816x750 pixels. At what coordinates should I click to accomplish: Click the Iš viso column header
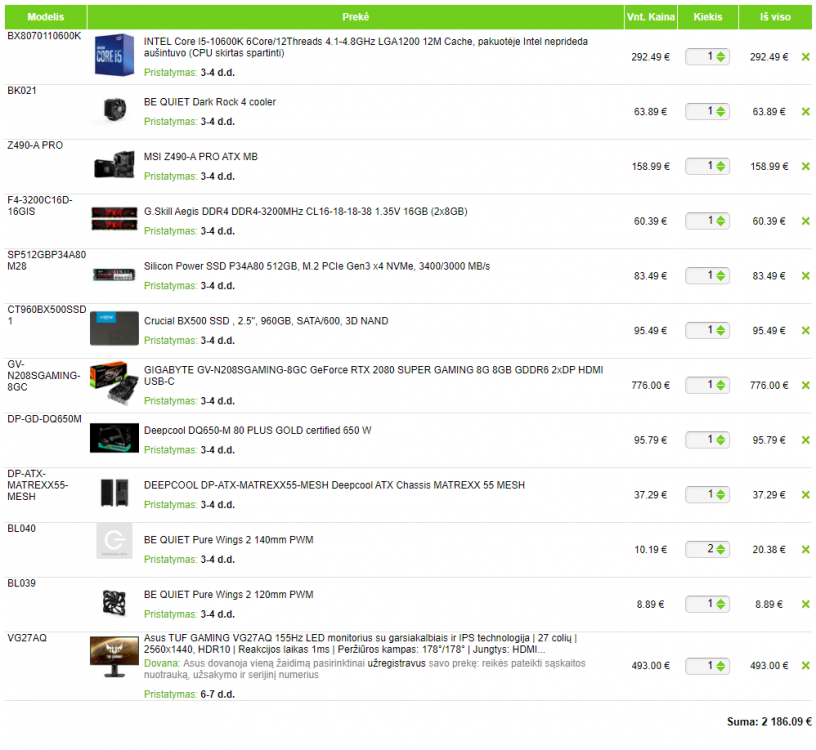pos(775,17)
